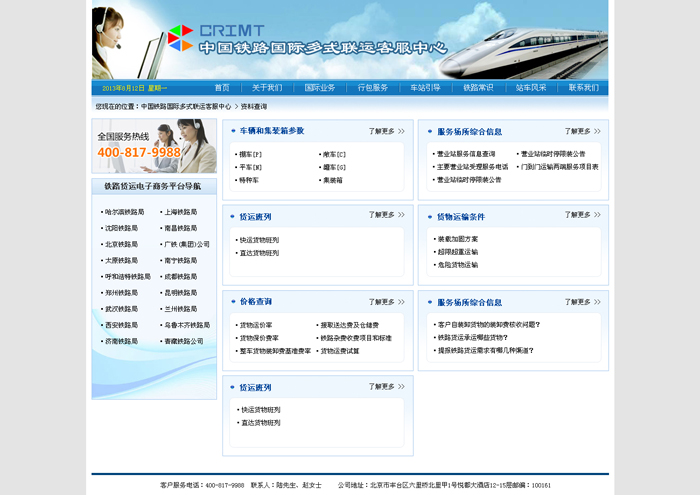The width and height of the screenshot is (700, 495).
Task: Select 行包服务 in the navigation bar
Action: tap(373, 88)
